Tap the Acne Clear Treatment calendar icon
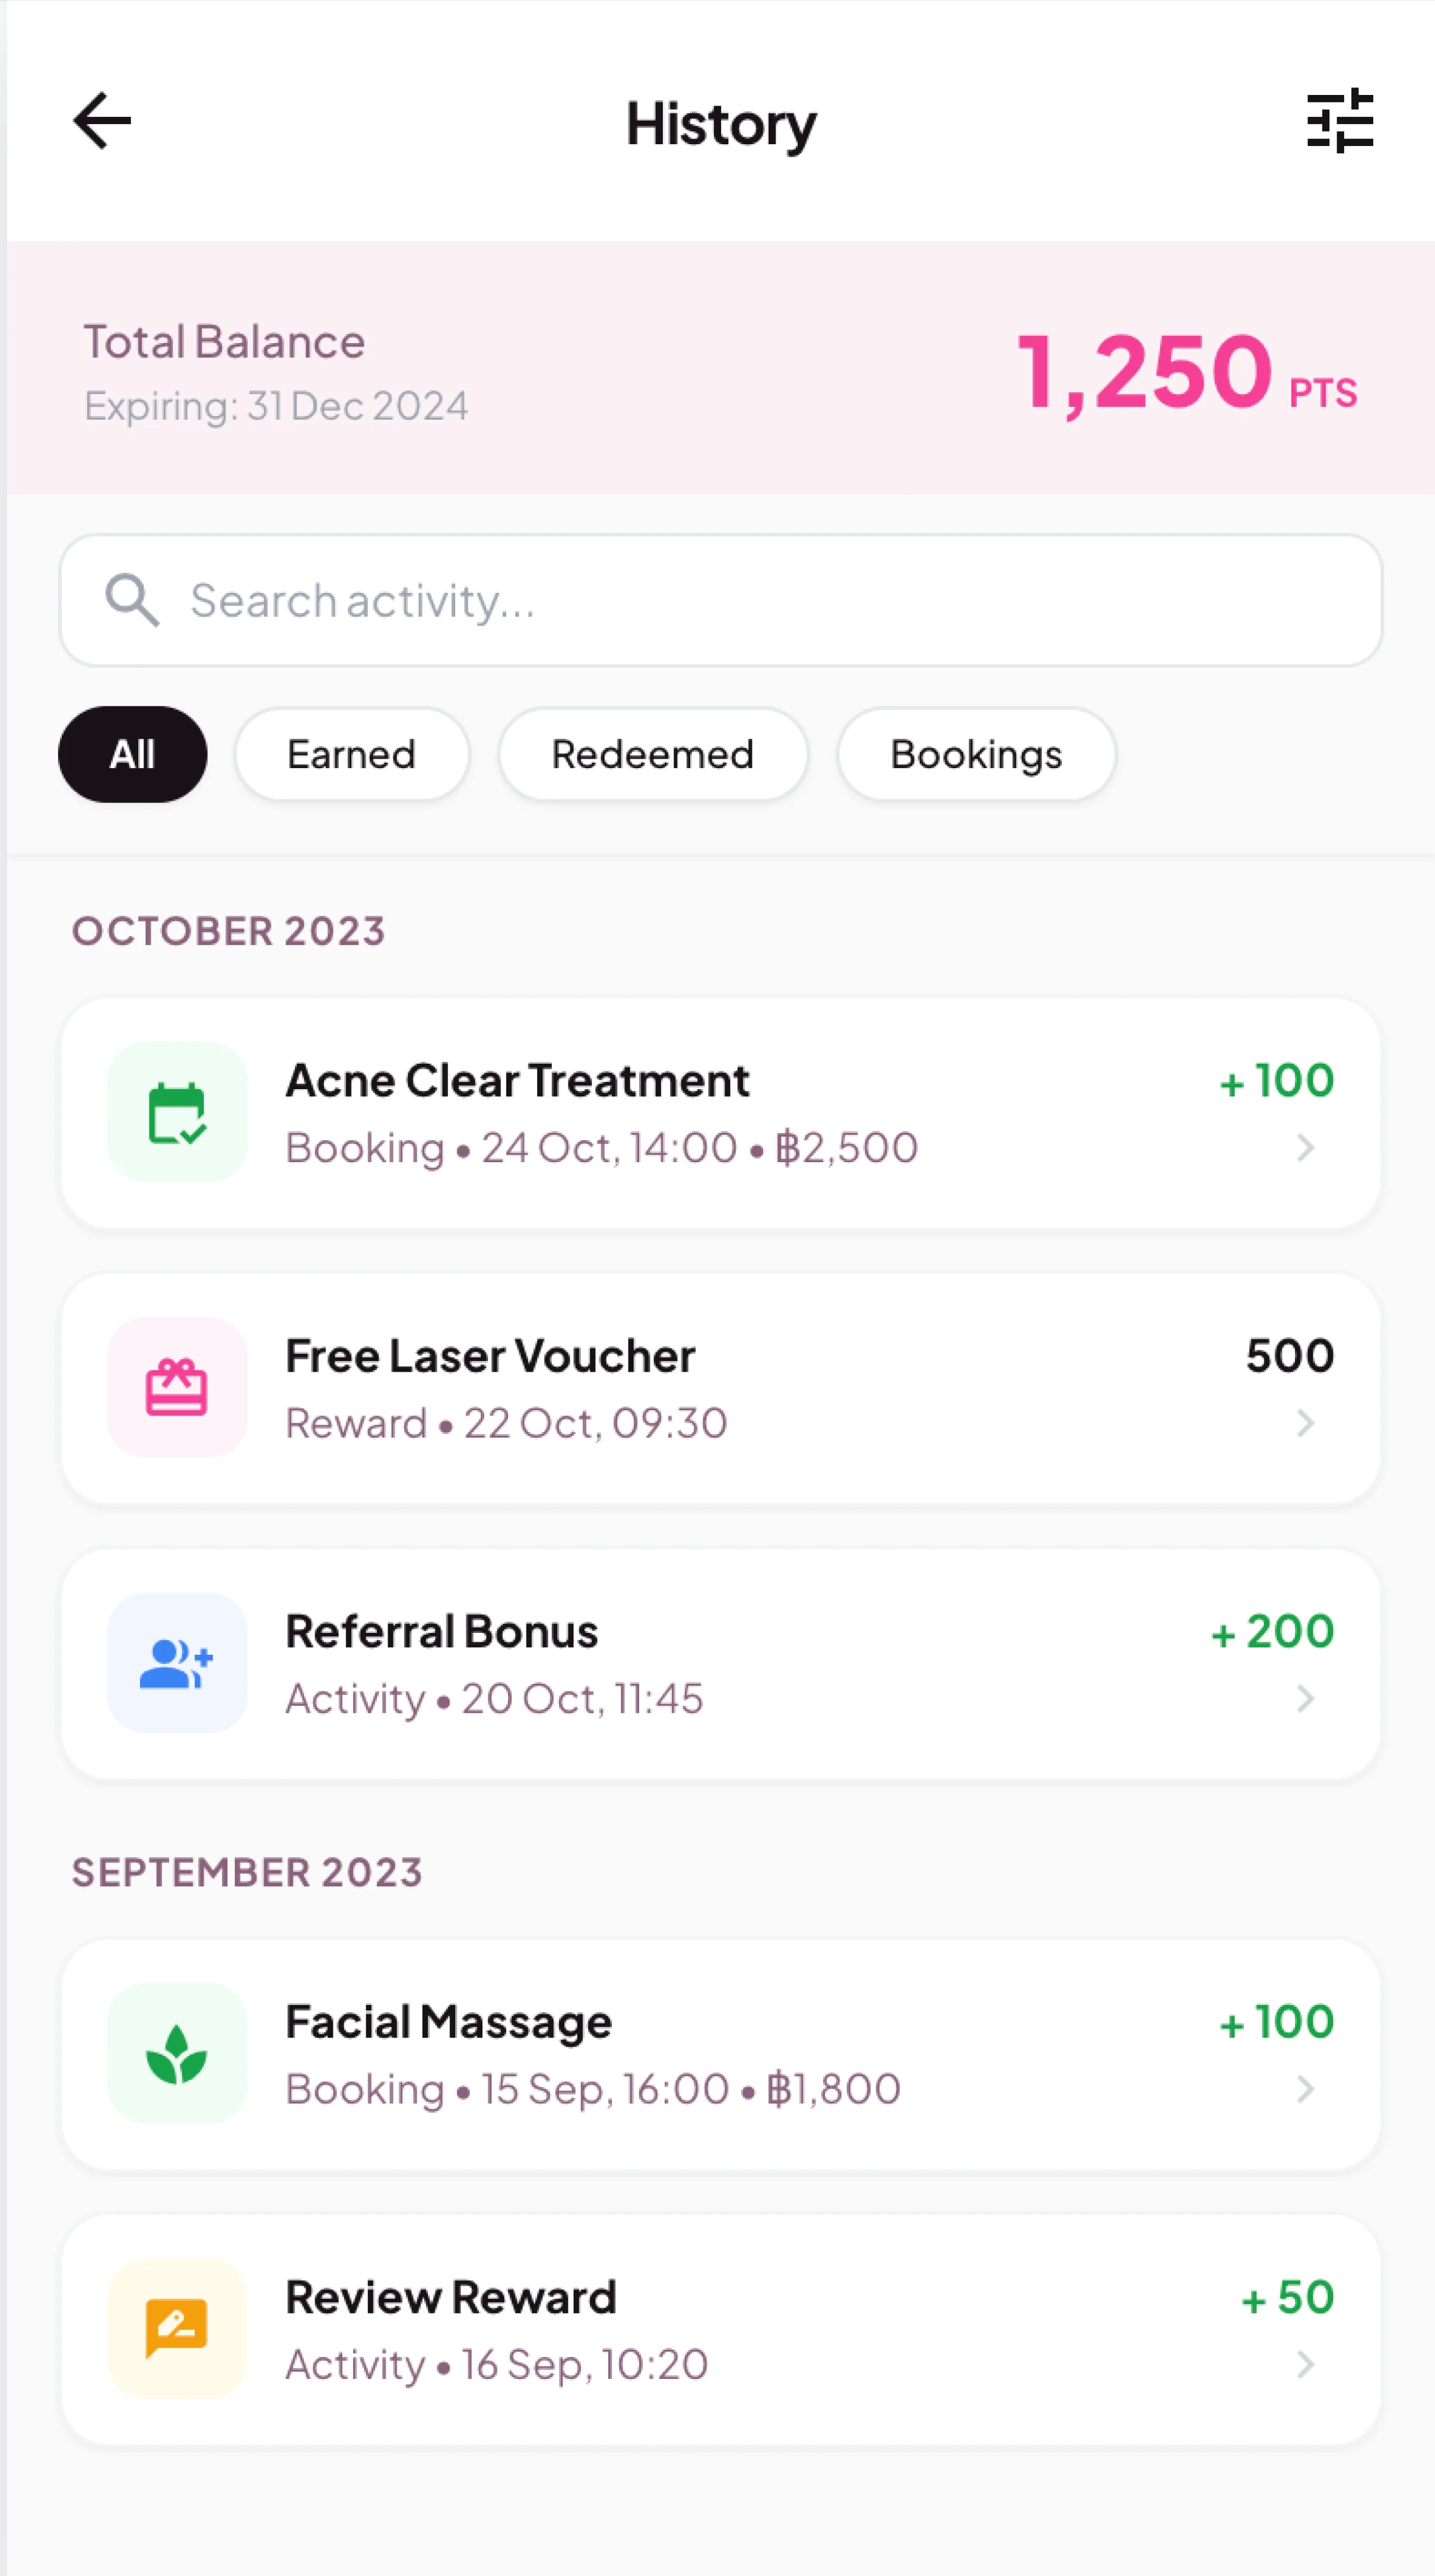The width and height of the screenshot is (1435, 2576). pos(177,1112)
